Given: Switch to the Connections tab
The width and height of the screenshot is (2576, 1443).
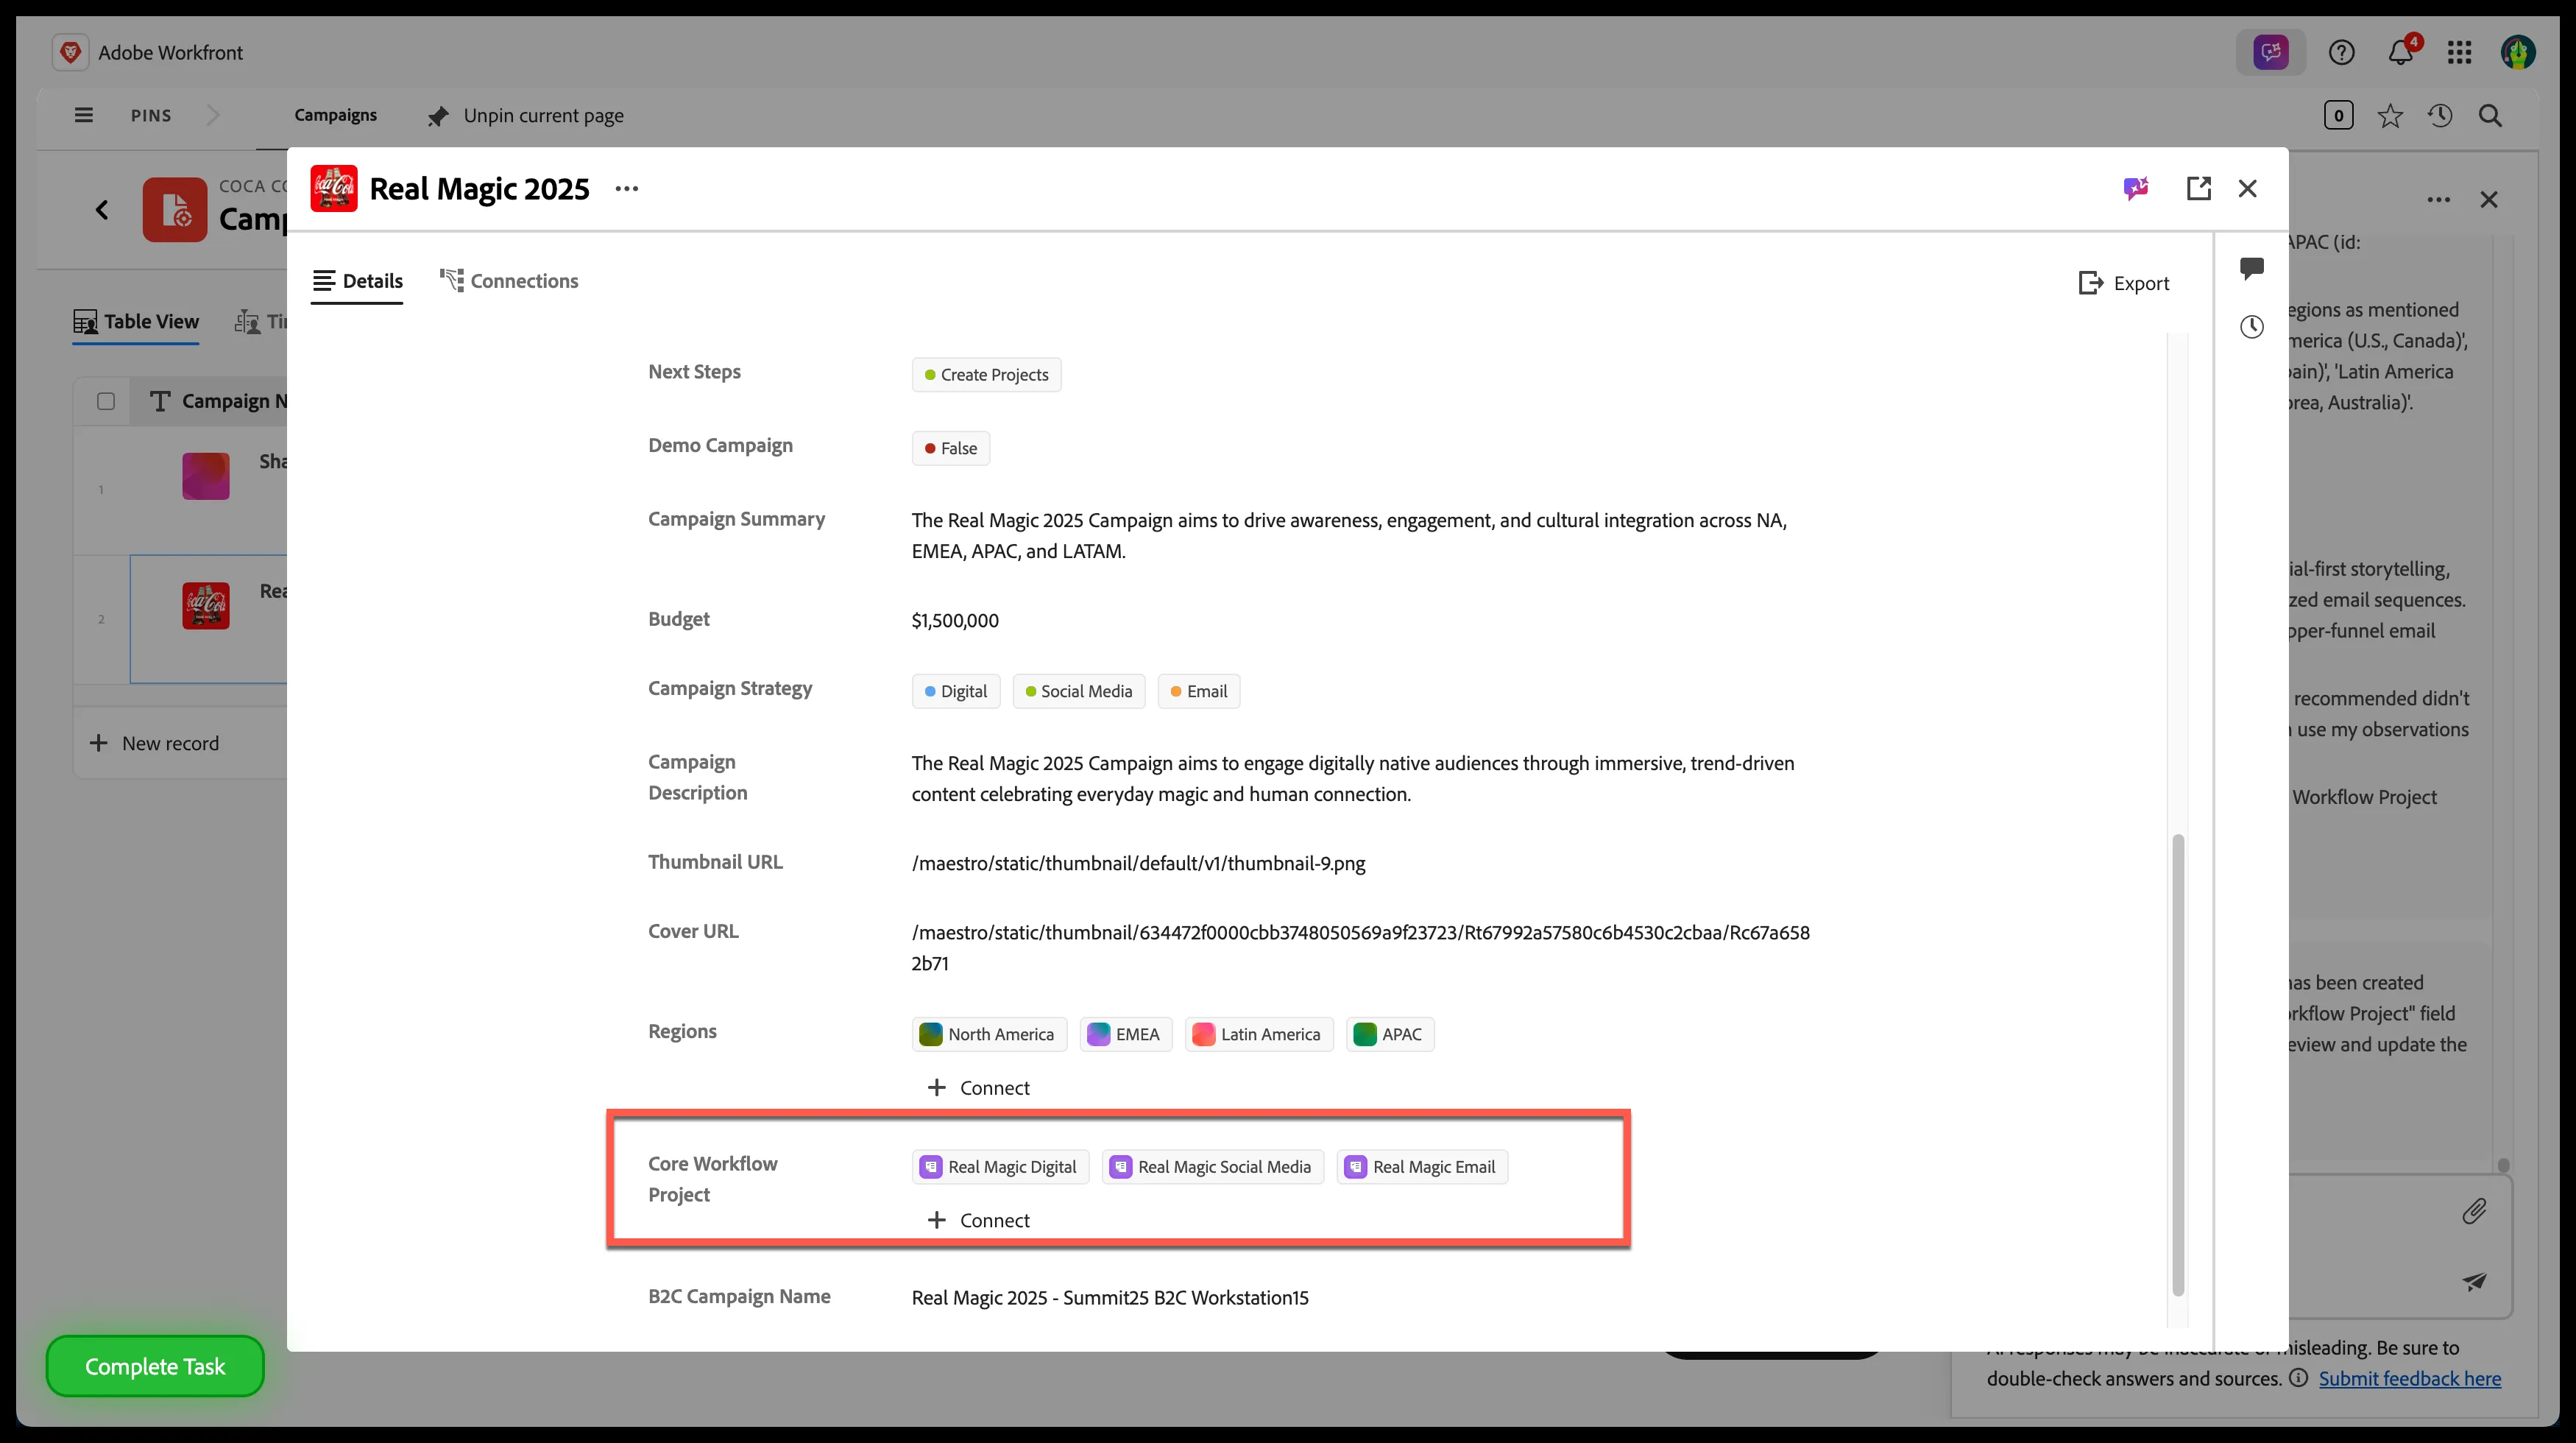Looking at the screenshot, I should pyautogui.click(x=509, y=281).
